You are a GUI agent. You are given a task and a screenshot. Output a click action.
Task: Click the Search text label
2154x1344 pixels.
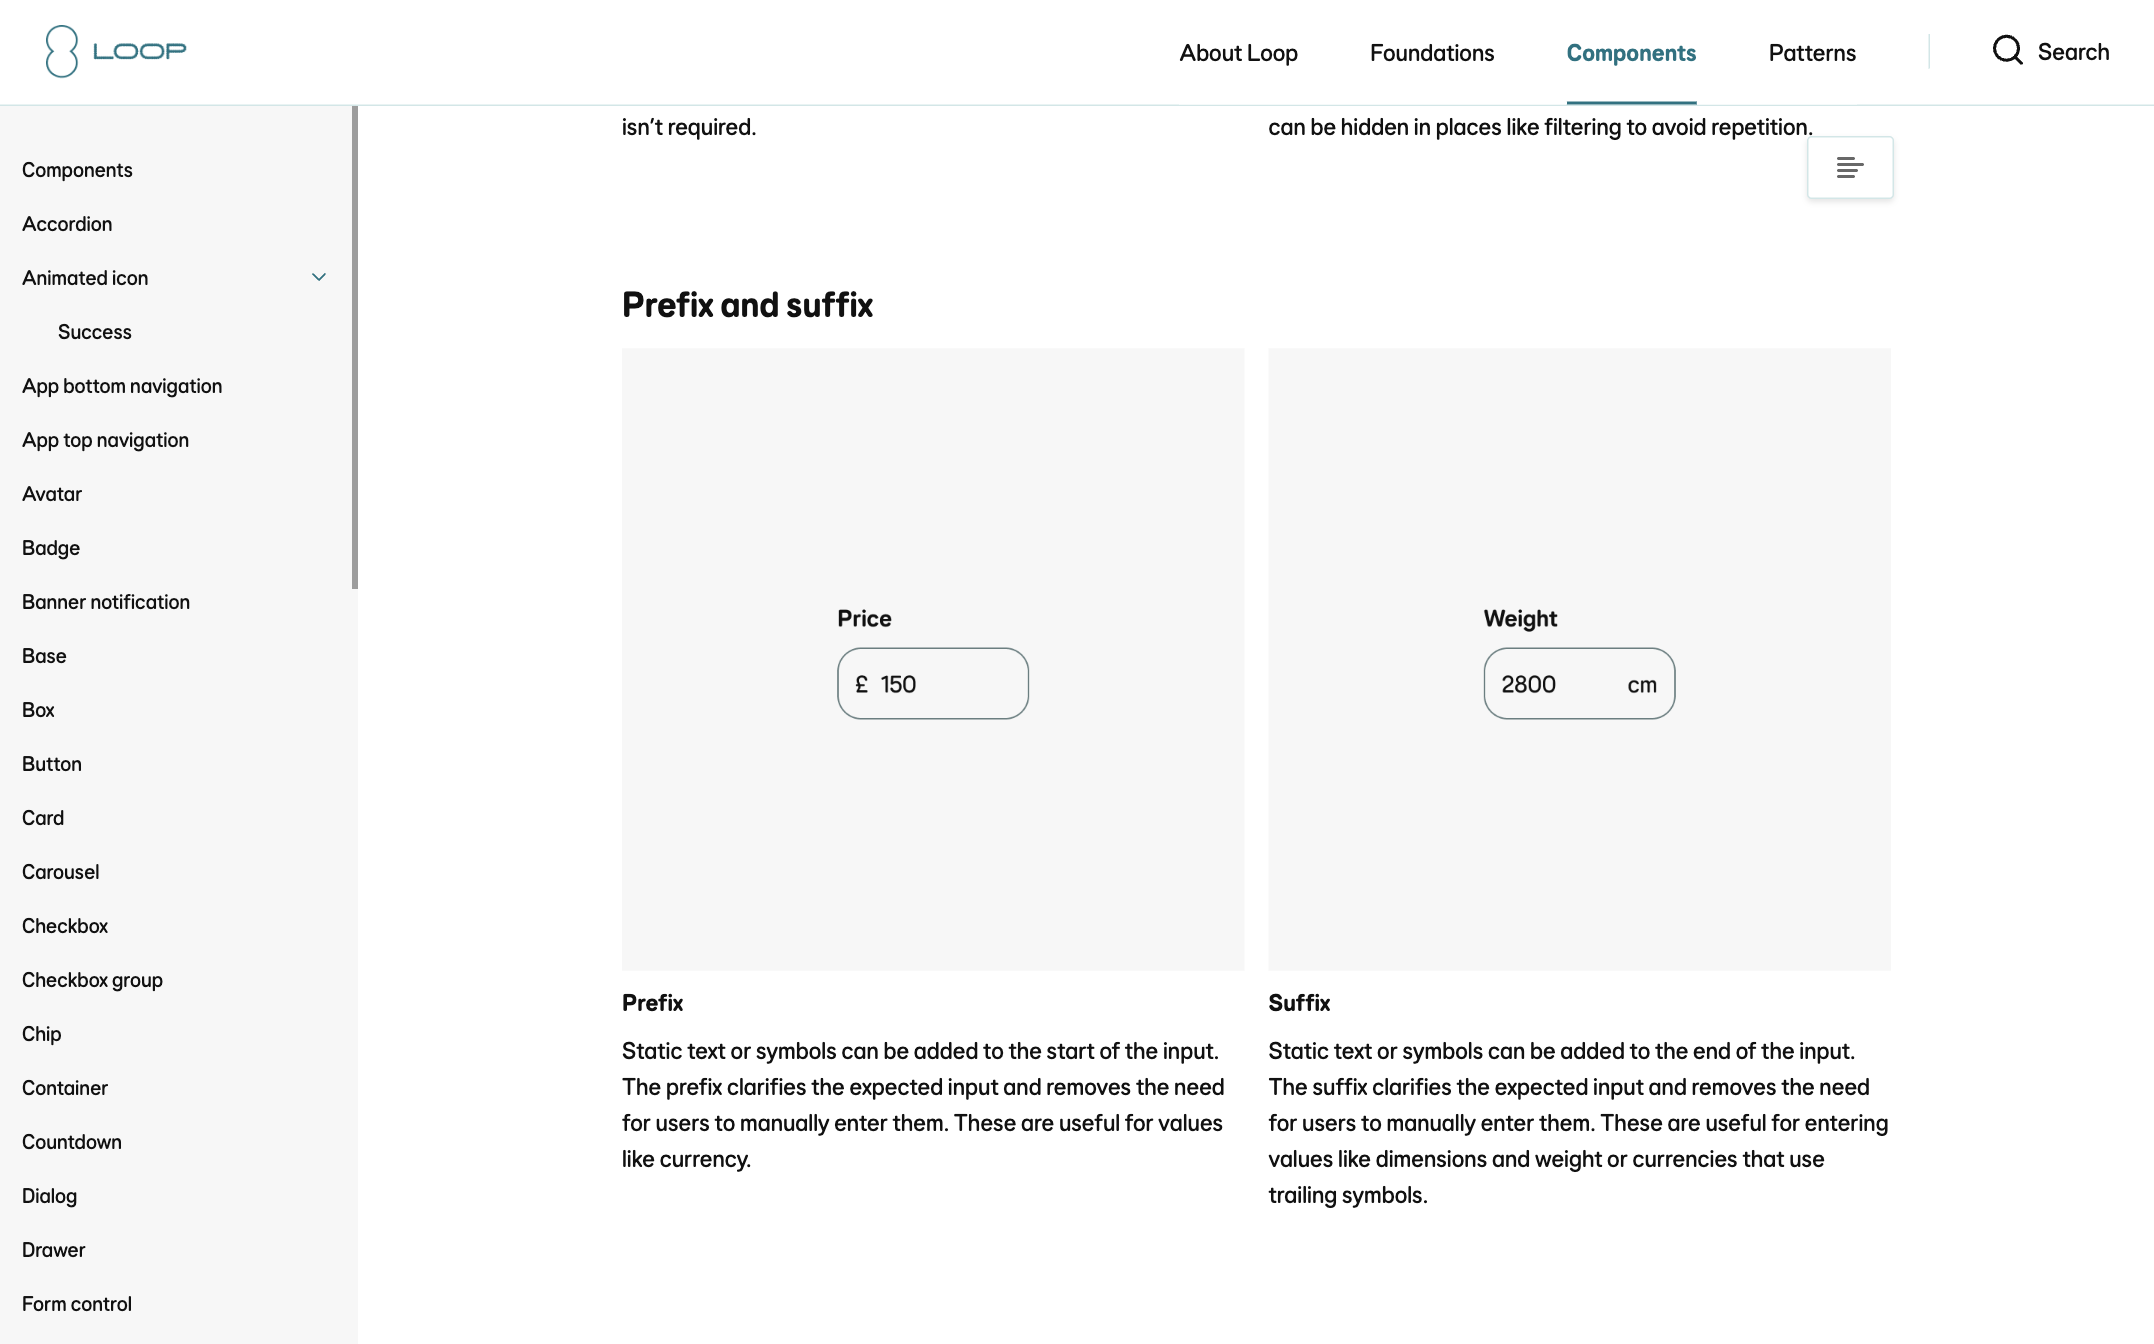2073,52
